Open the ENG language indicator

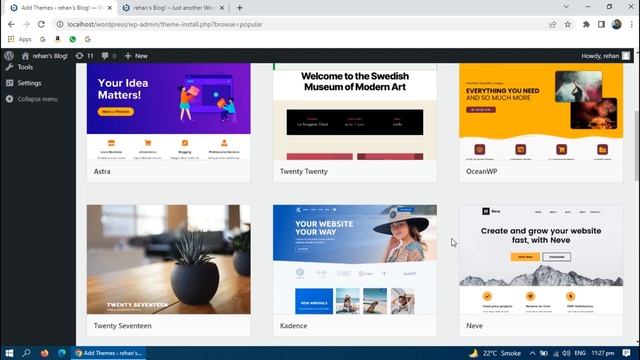point(580,353)
